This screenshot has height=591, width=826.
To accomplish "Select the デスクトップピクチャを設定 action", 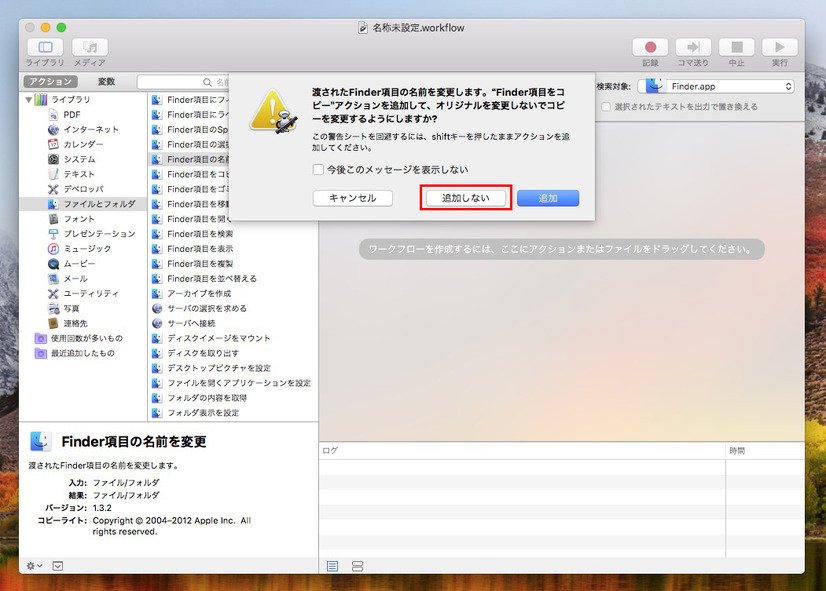I will 219,368.
